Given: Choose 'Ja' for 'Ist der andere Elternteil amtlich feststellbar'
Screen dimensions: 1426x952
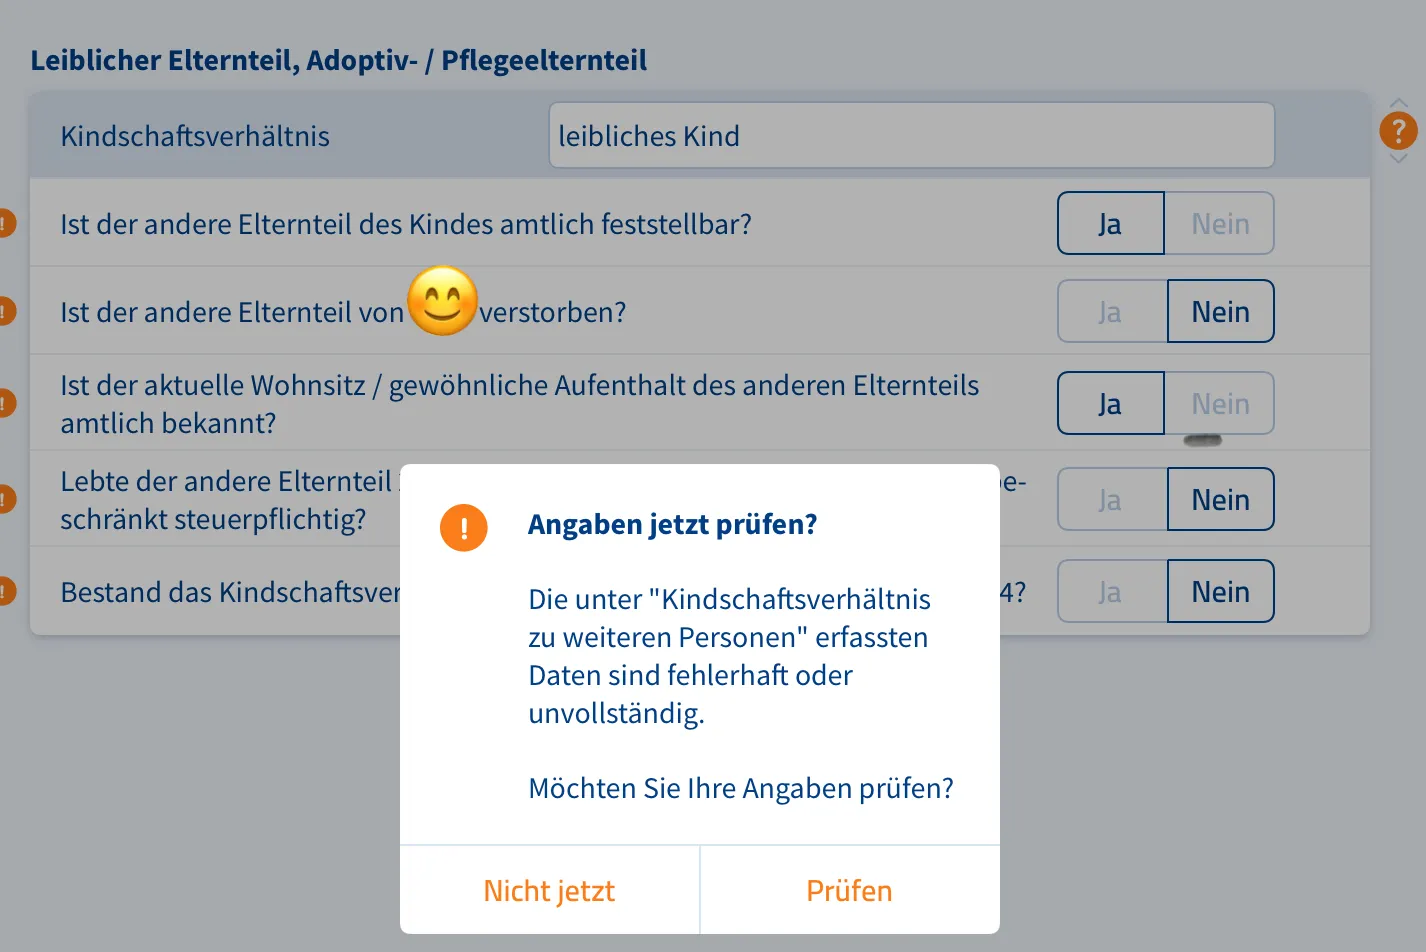Looking at the screenshot, I should pyautogui.click(x=1110, y=224).
